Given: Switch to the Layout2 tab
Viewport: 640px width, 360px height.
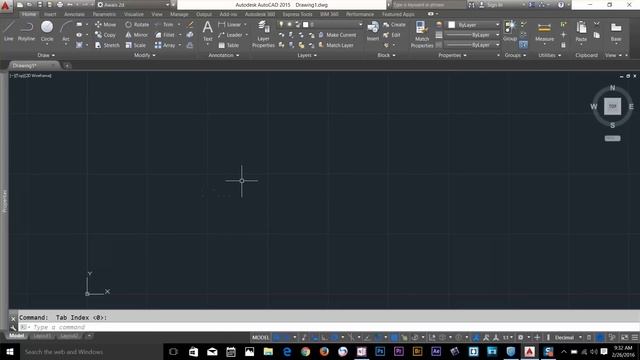Looking at the screenshot, I should (x=69, y=336).
